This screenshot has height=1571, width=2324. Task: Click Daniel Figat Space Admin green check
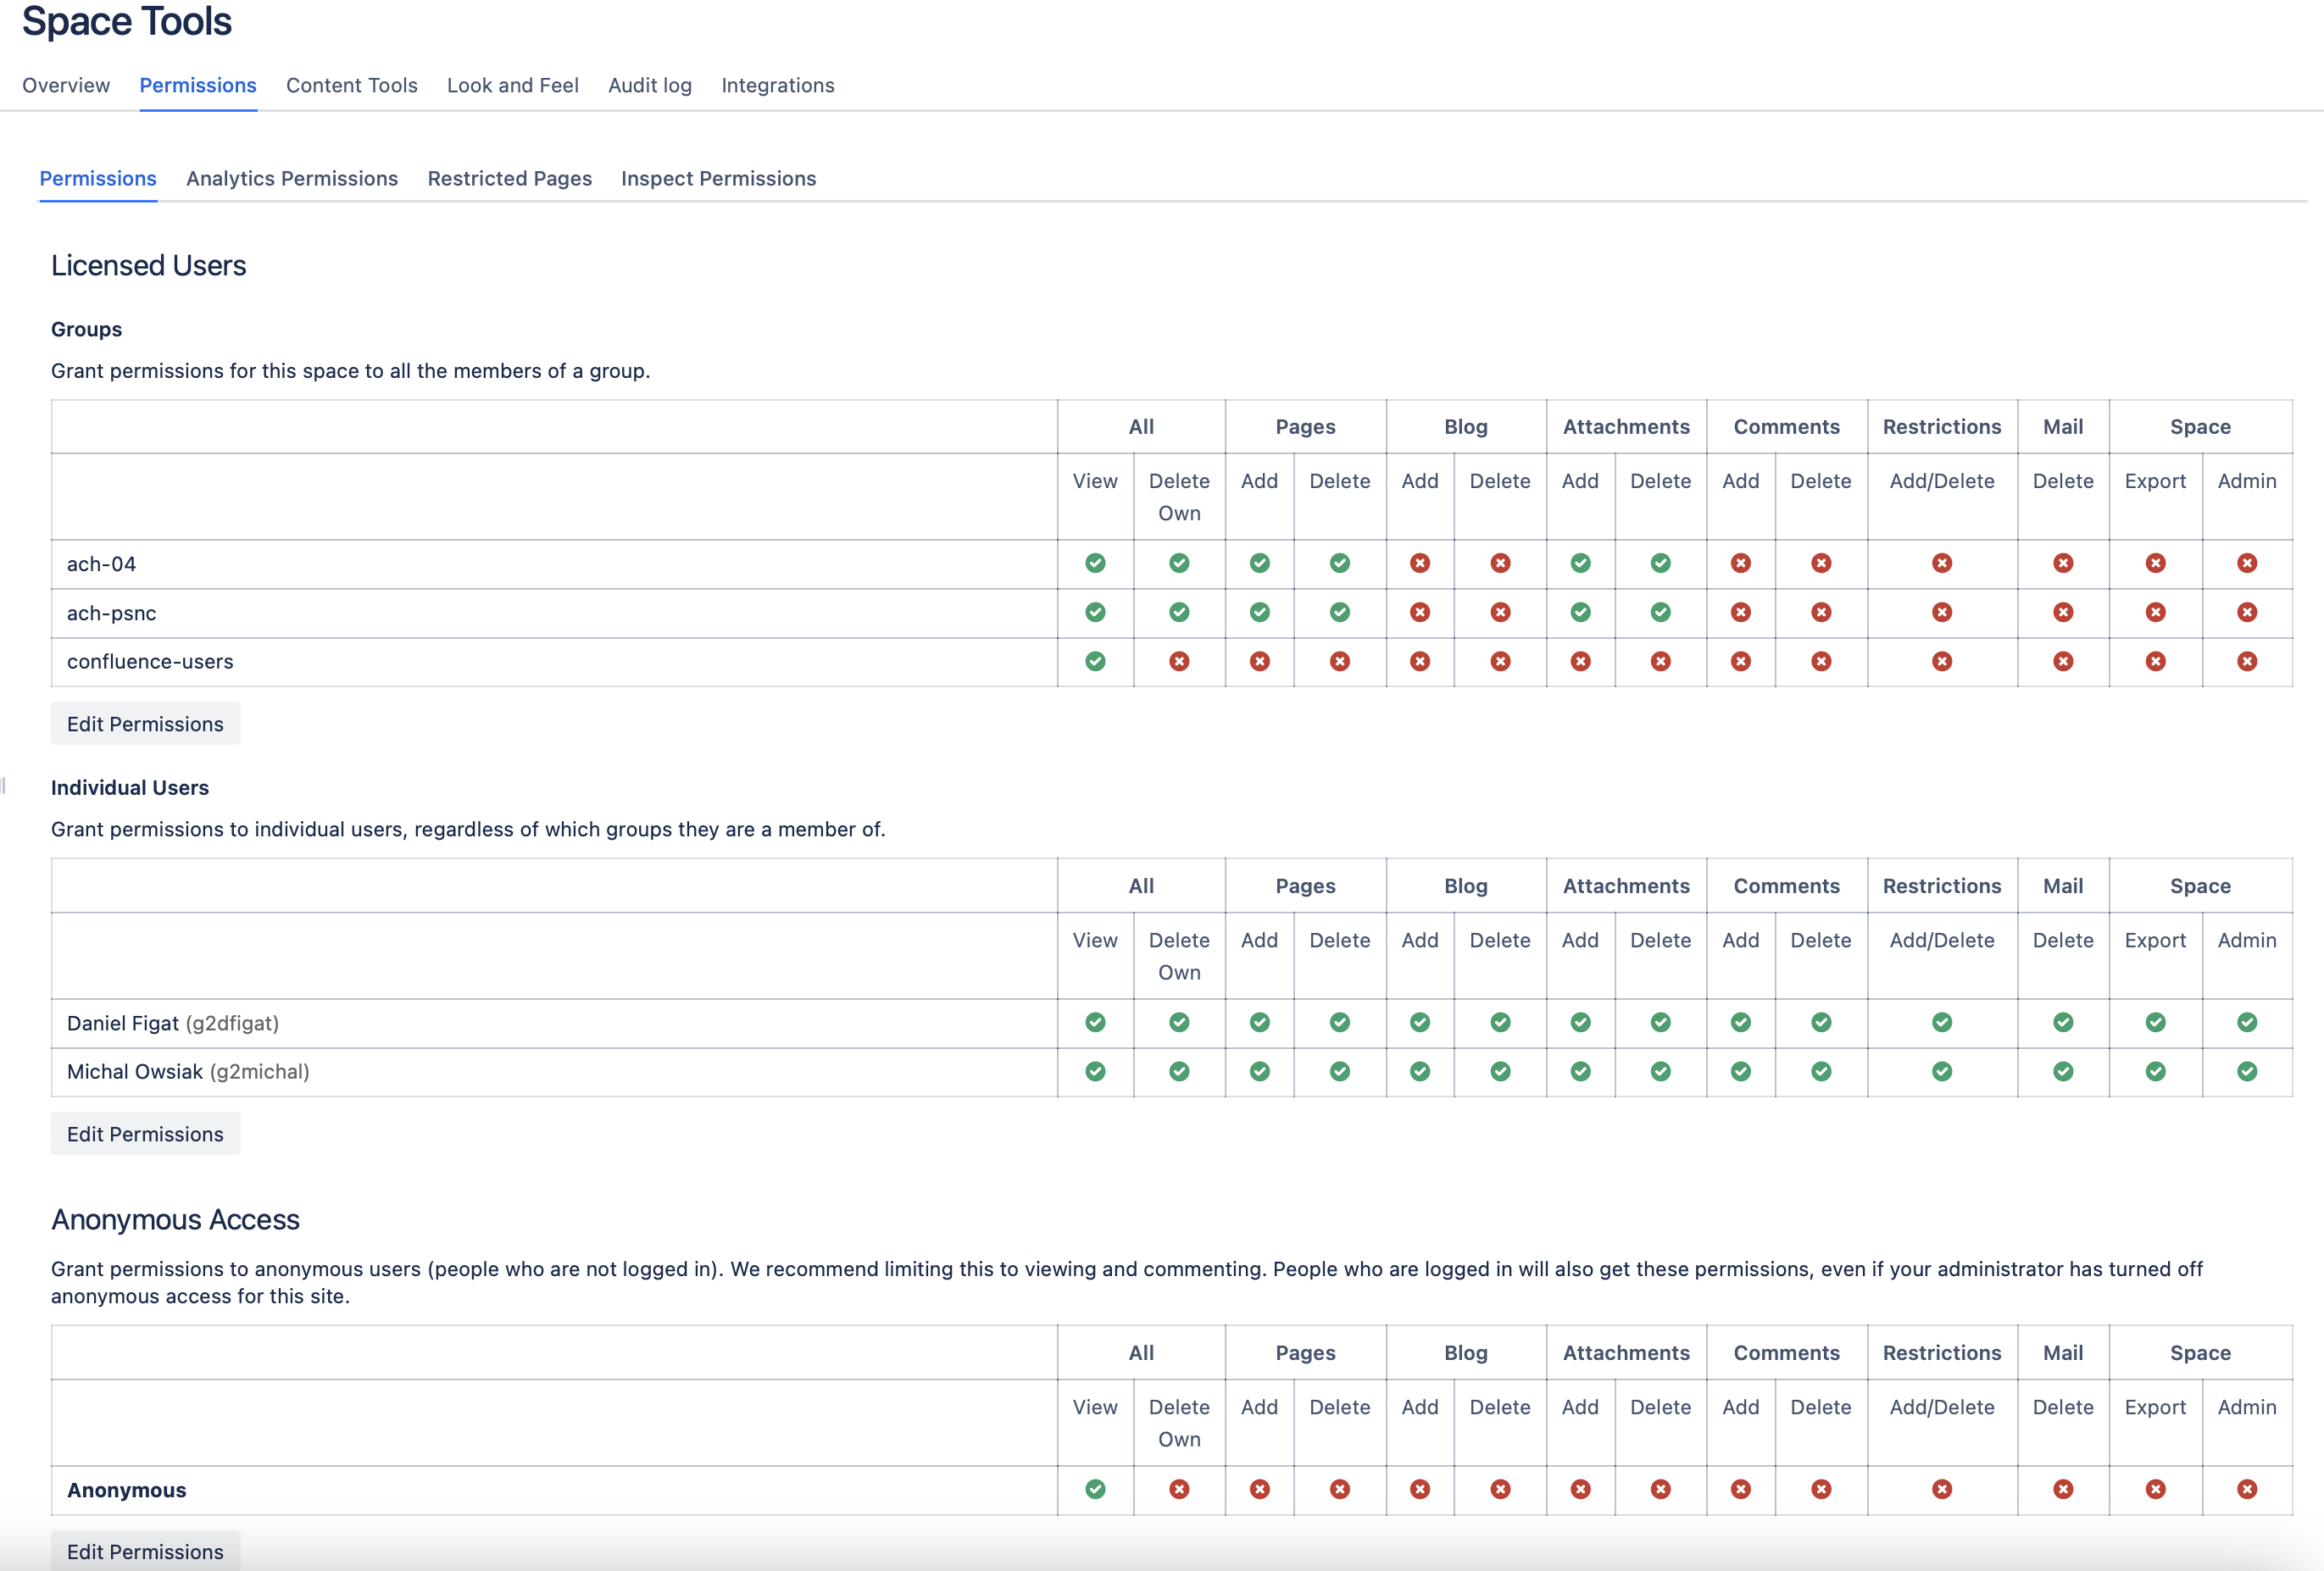(x=2246, y=1022)
